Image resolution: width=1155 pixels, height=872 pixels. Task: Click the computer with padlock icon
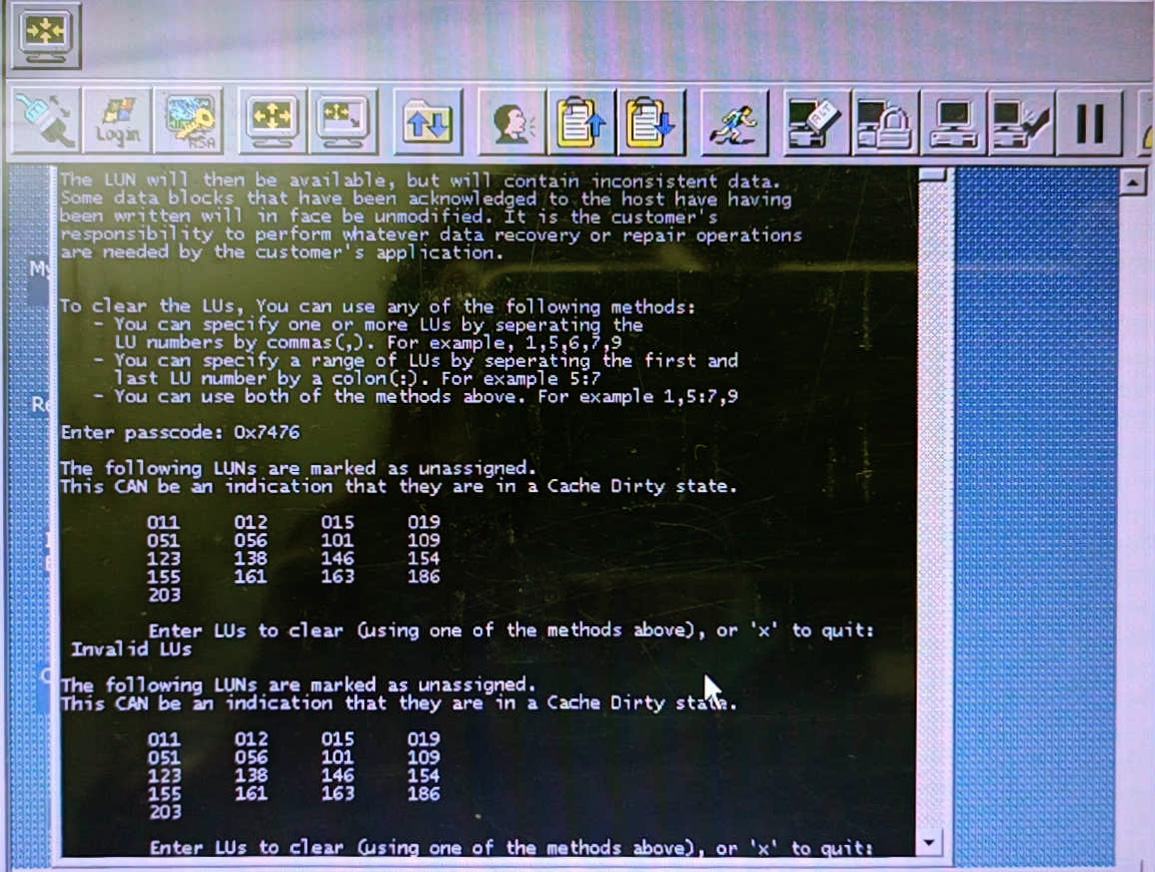pyautogui.click(x=884, y=122)
